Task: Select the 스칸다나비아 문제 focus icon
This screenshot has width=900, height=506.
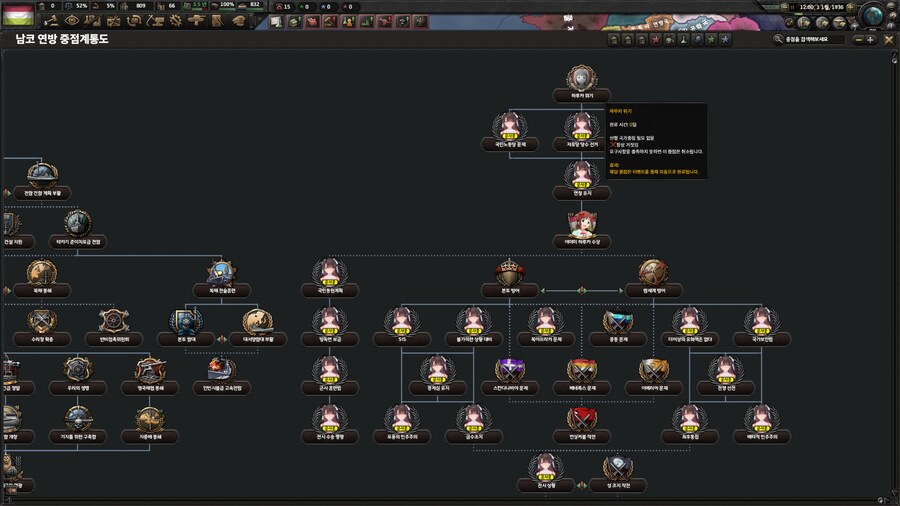Action: coord(512,371)
